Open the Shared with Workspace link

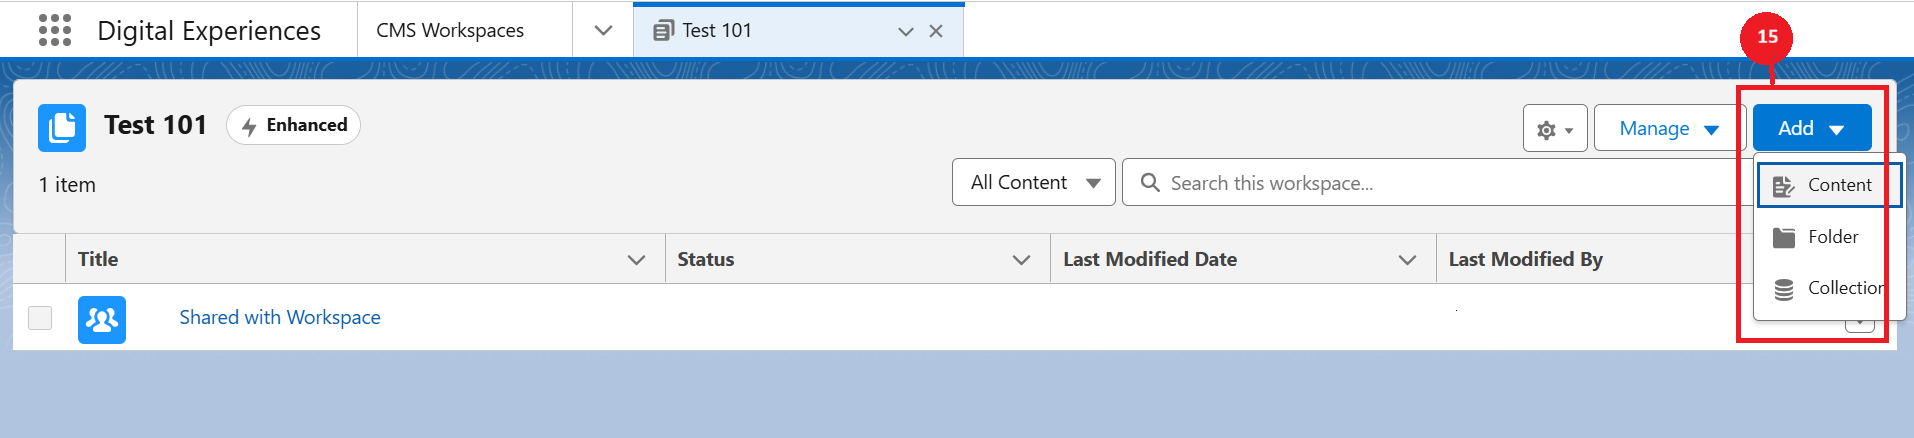point(280,318)
